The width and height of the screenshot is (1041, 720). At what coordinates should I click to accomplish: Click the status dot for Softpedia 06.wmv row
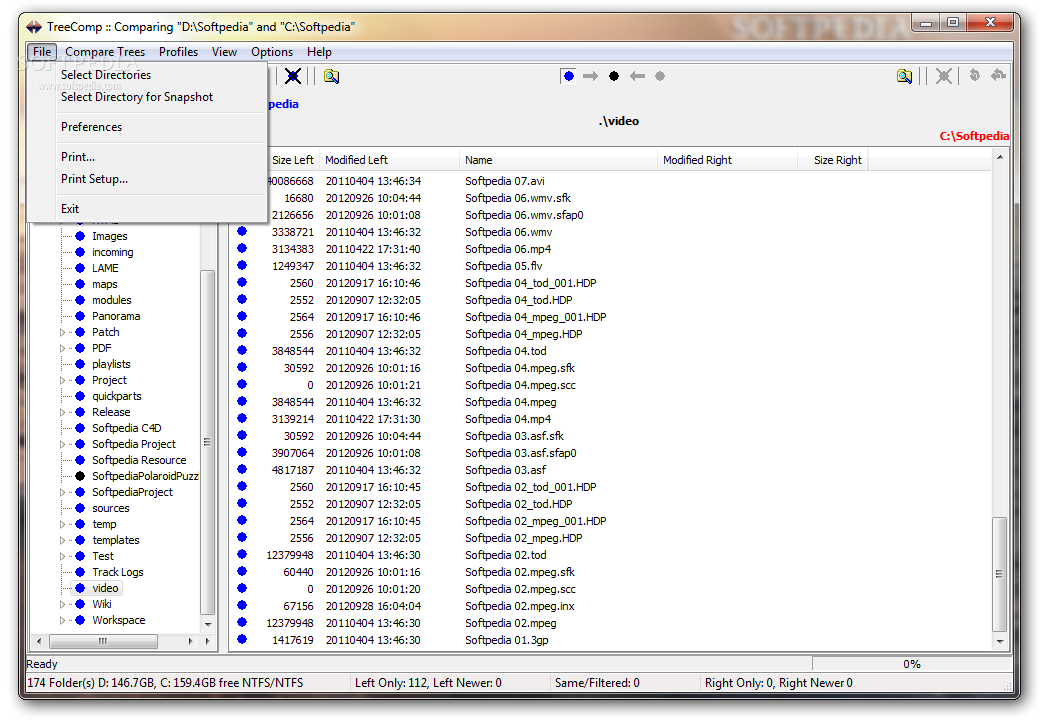pyautogui.click(x=242, y=231)
